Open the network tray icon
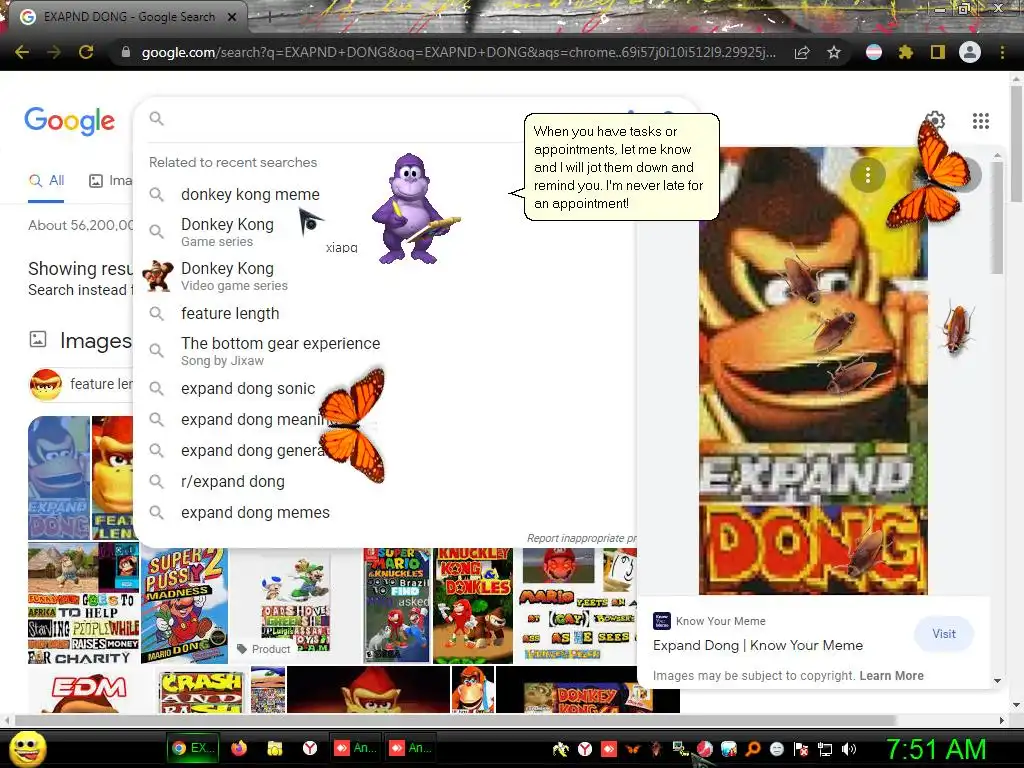The image size is (1024, 768). coord(825,749)
